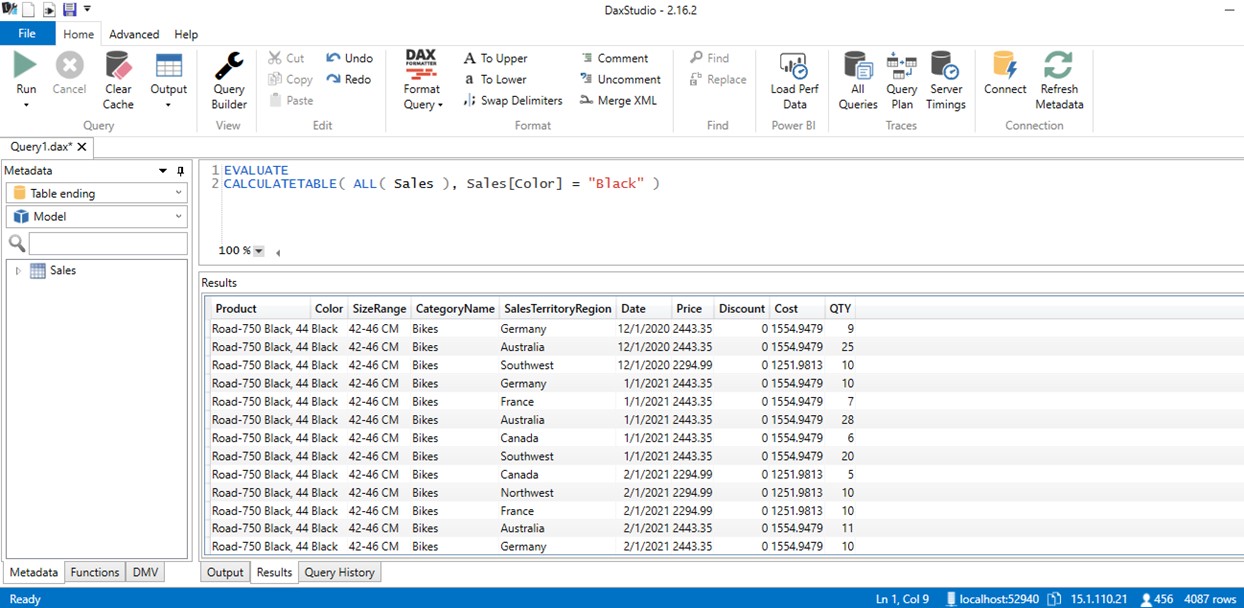Click the greyed Cancel button
This screenshot has width=1244, height=608.
coord(69,75)
